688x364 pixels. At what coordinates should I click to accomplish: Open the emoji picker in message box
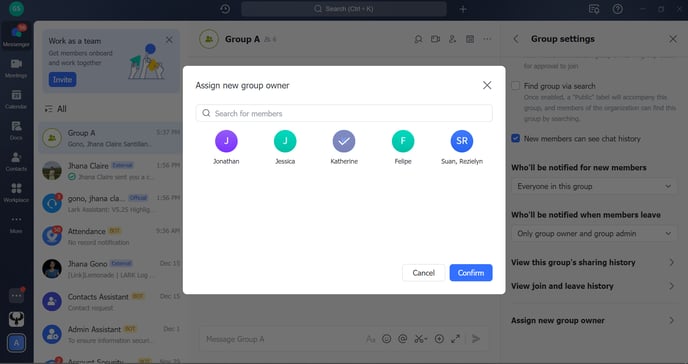pyautogui.click(x=386, y=339)
